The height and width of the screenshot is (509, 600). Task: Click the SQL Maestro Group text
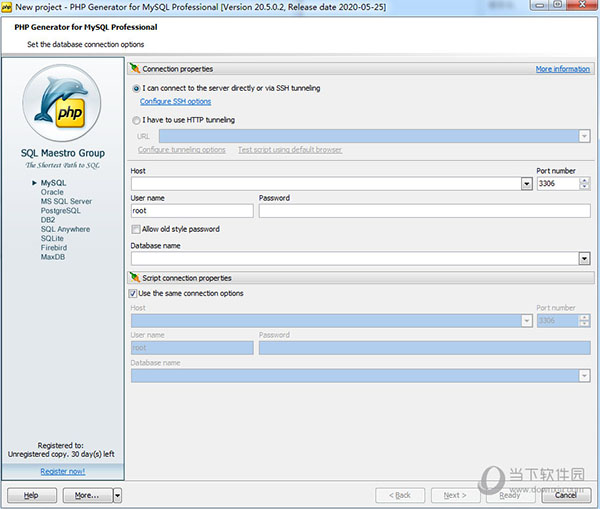pyautogui.click(x=63, y=153)
